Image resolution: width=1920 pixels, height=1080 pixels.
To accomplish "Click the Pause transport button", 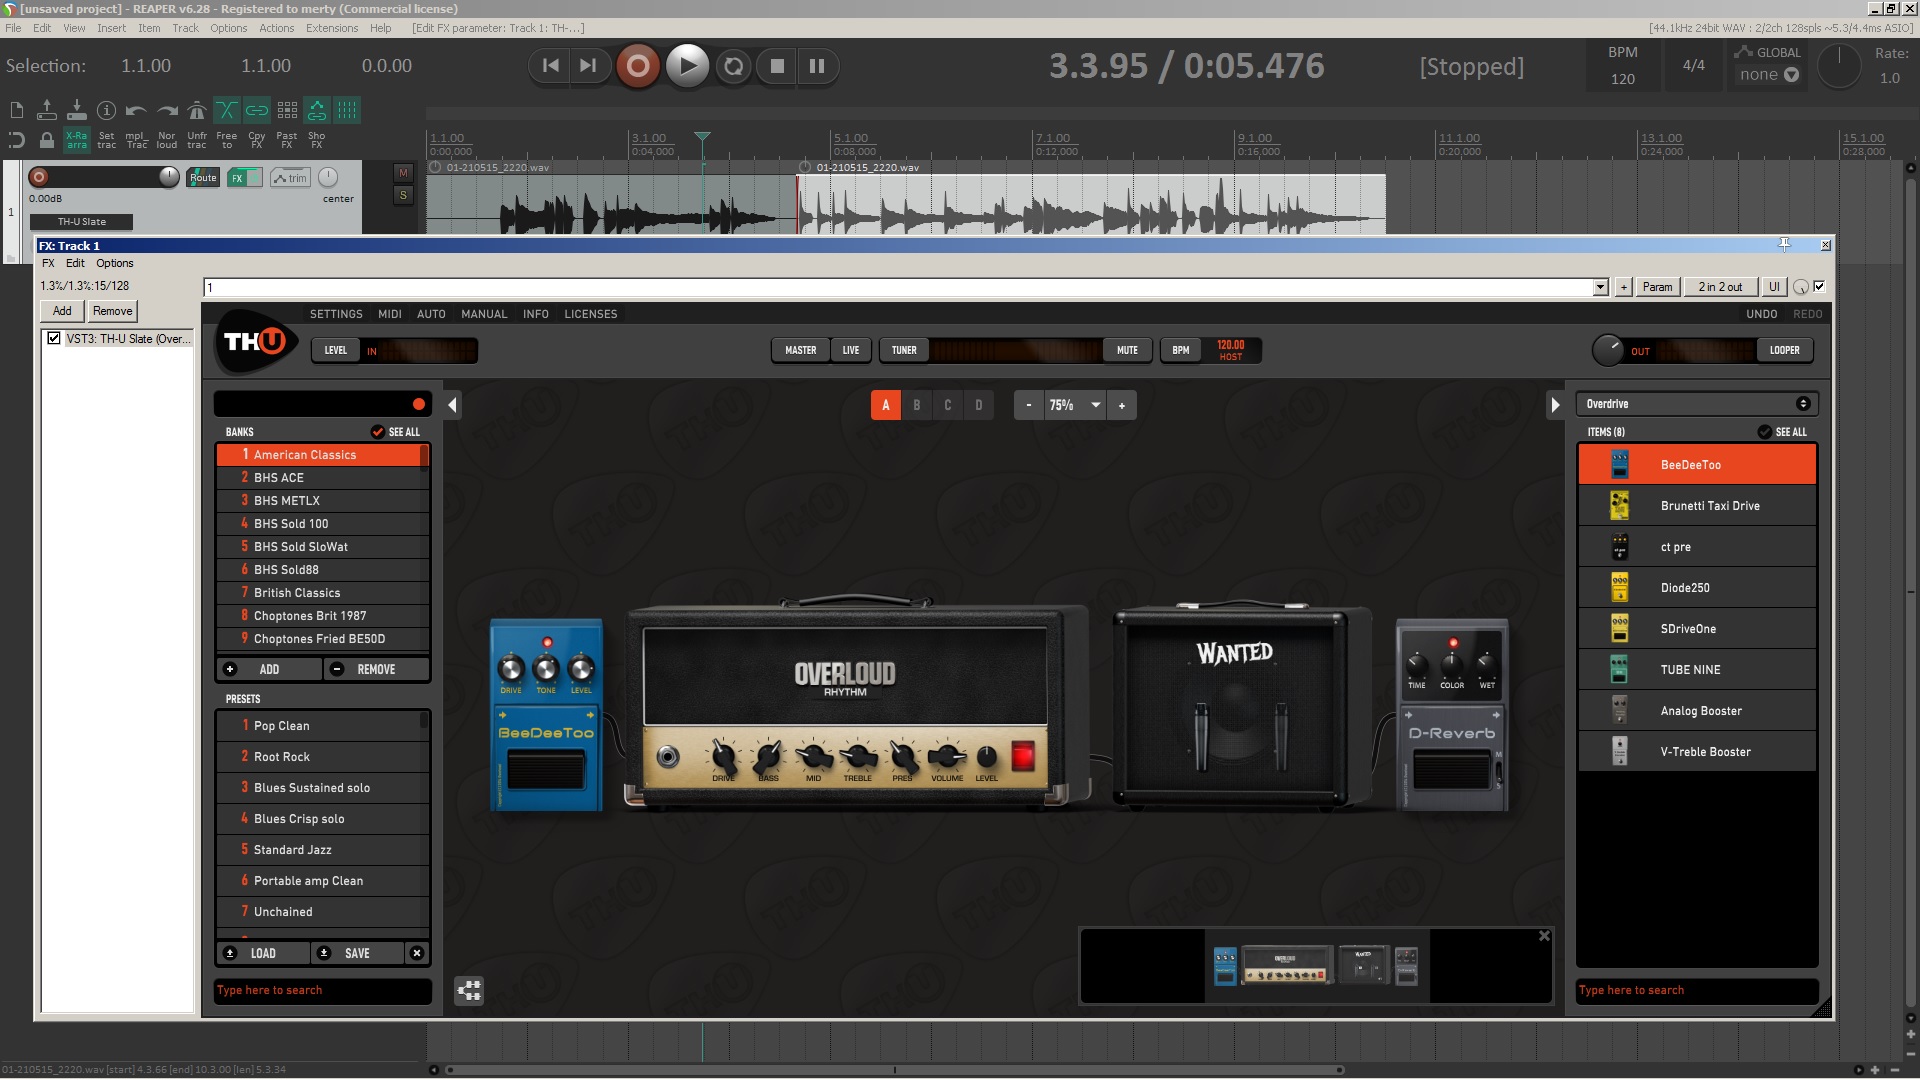I will tap(817, 66).
